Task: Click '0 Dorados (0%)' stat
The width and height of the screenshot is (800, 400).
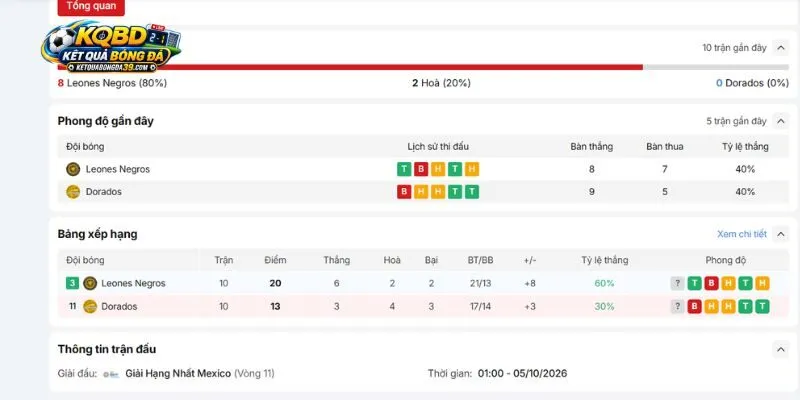Action: tap(752, 83)
